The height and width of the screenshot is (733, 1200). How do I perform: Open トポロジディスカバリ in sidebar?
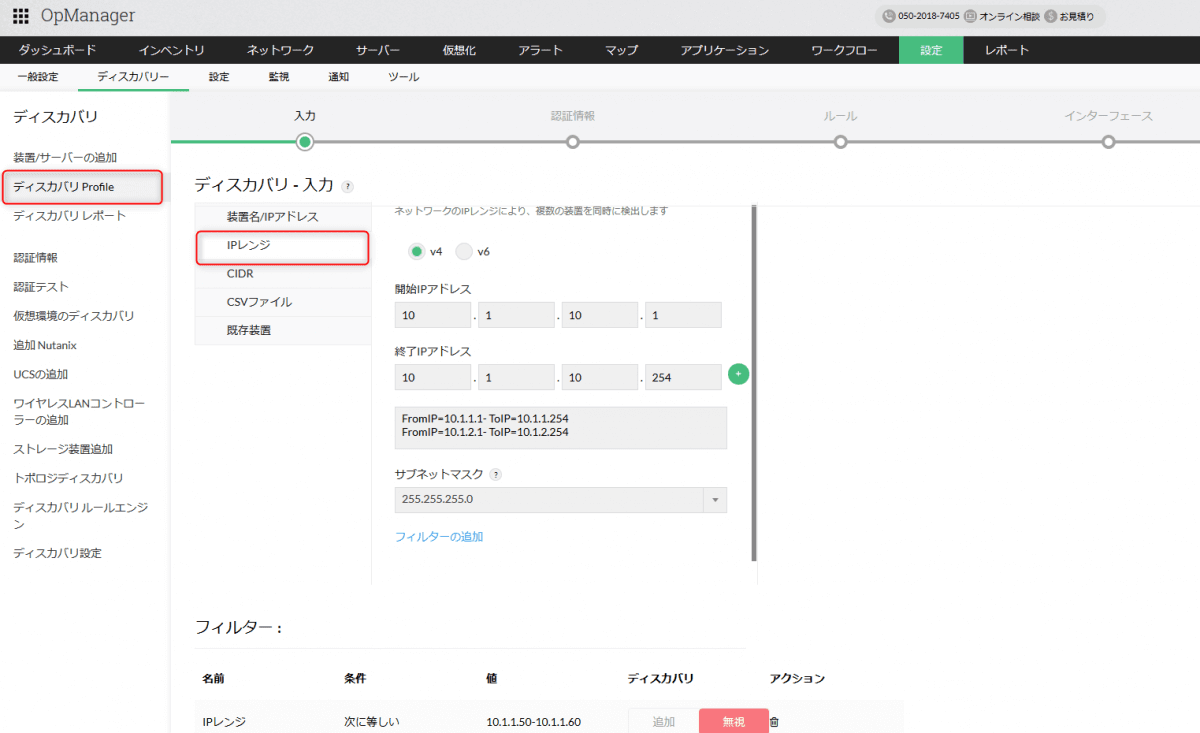click(x=68, y=478)
